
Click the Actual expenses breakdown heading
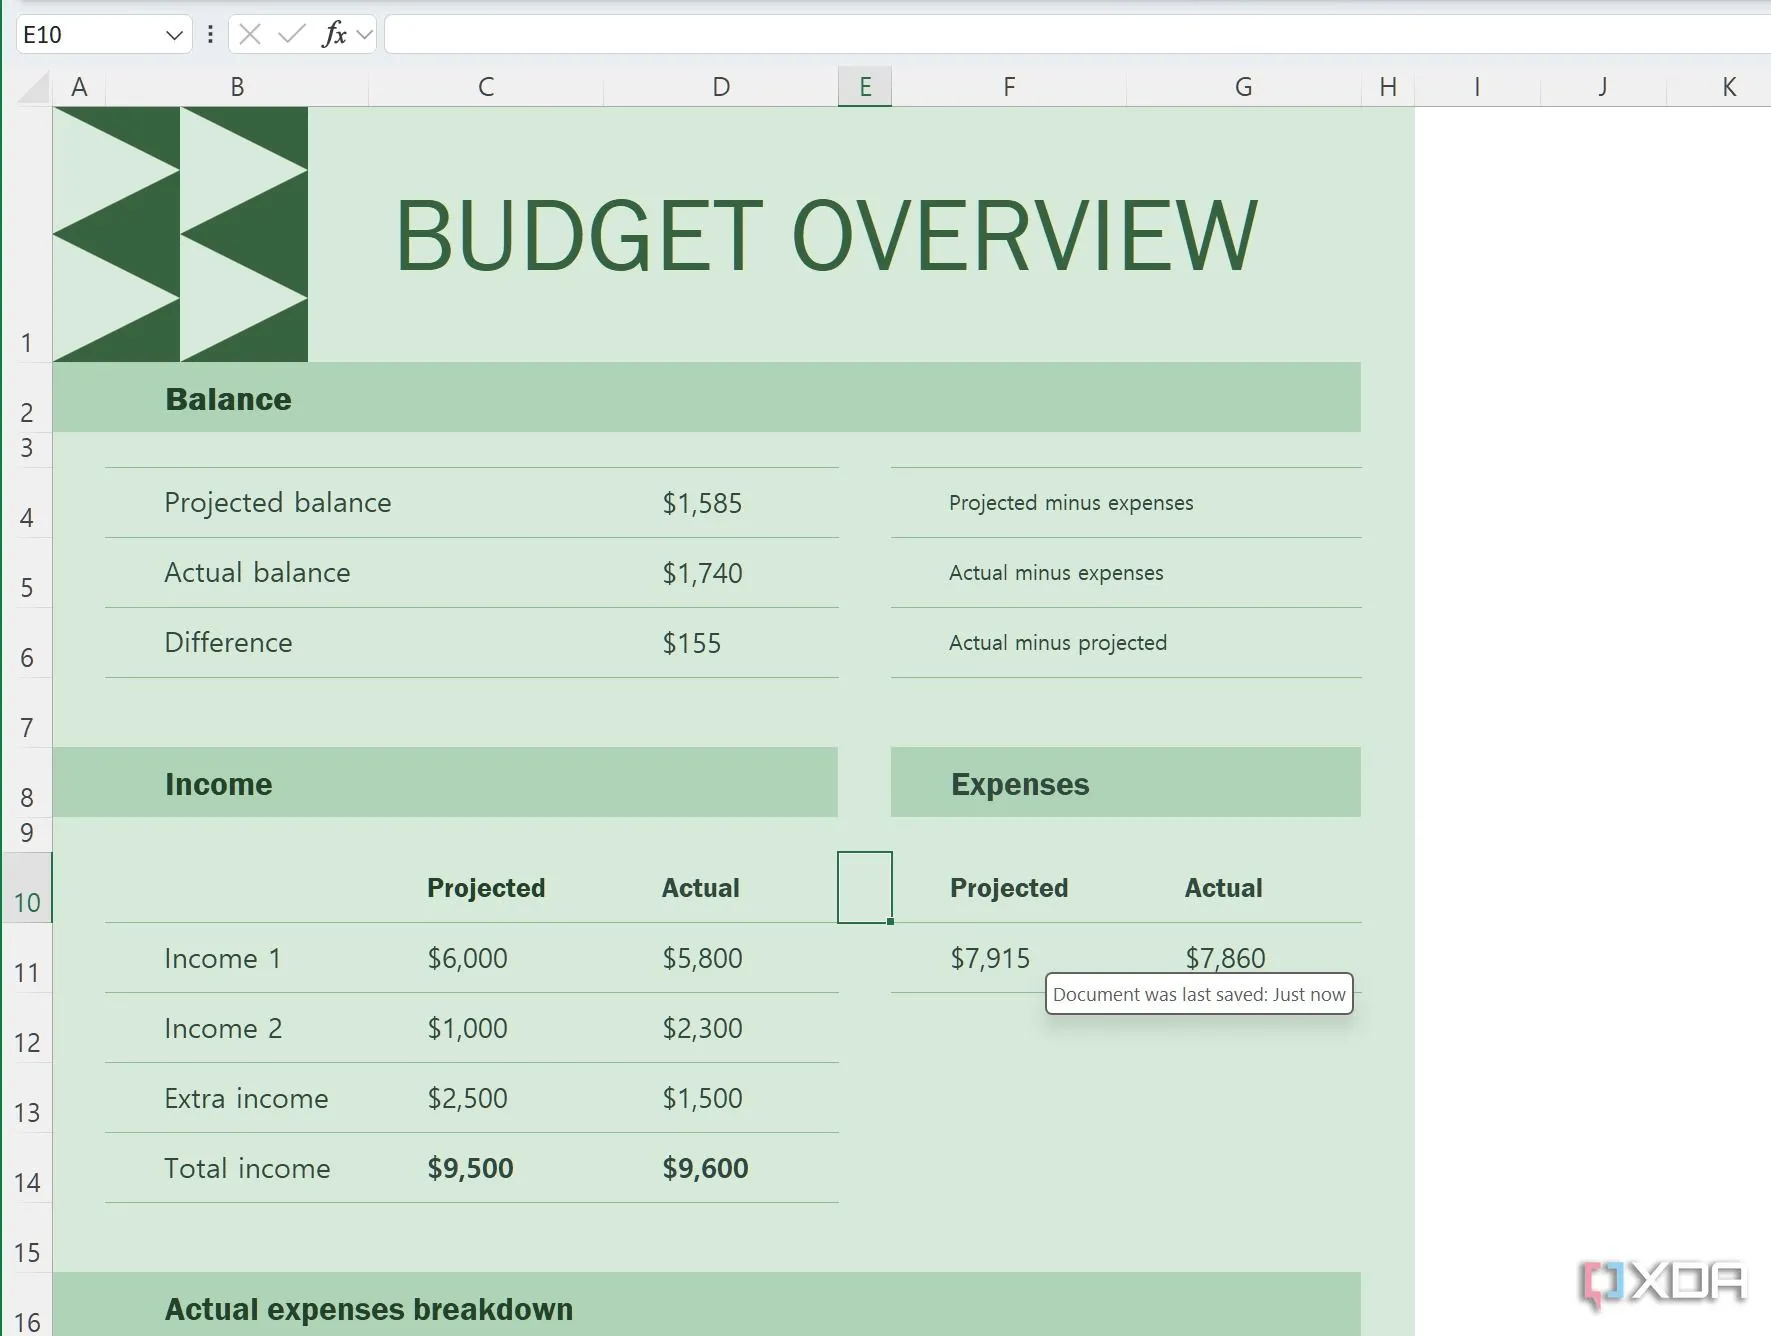[369, 1309]
